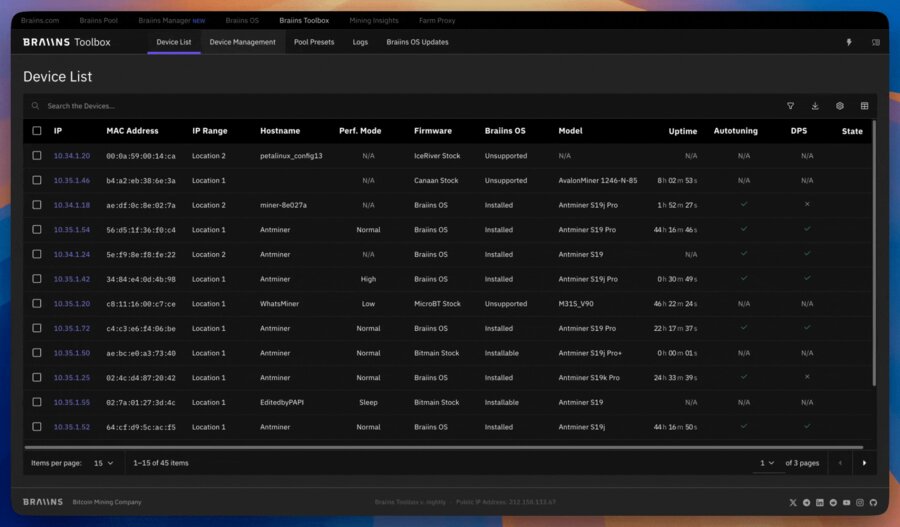The image size is (900, 527).
Task: Switch to the Device Management tab
Action: pos(242,42)
